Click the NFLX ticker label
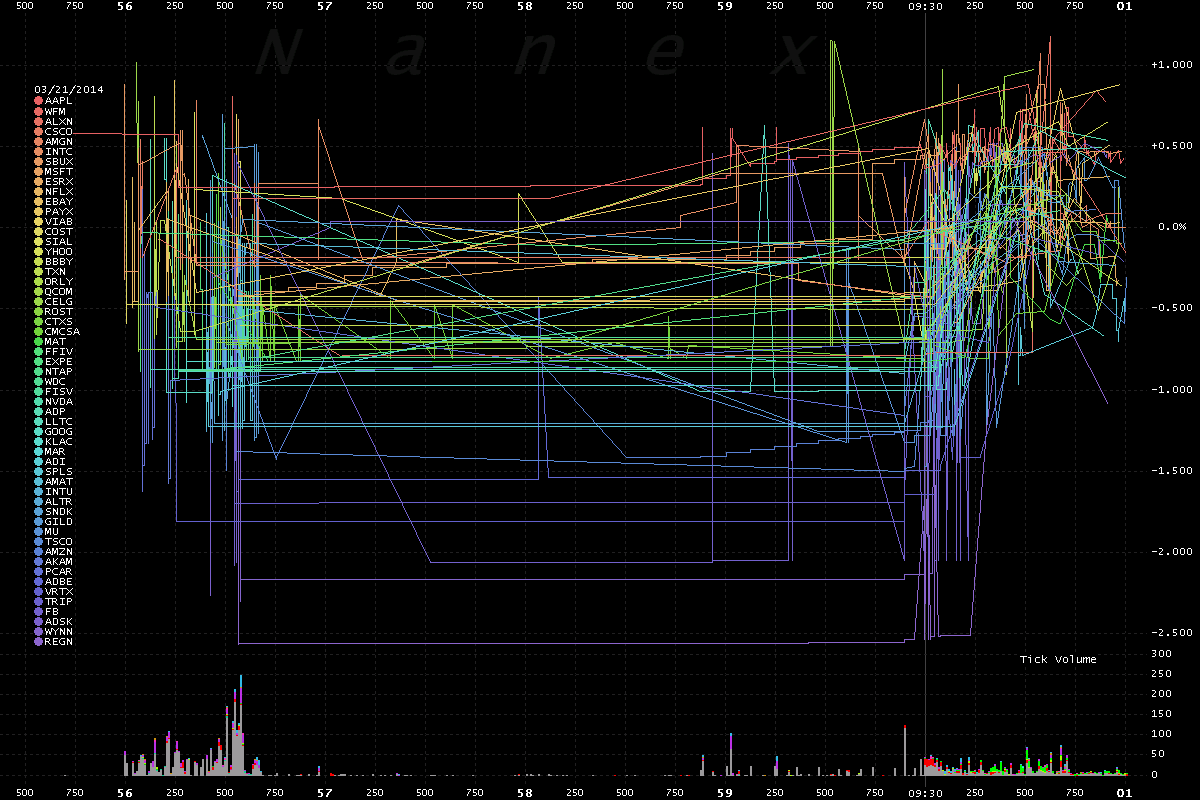The height and width of the screenshot is (800, 1200). coord(59,191)
